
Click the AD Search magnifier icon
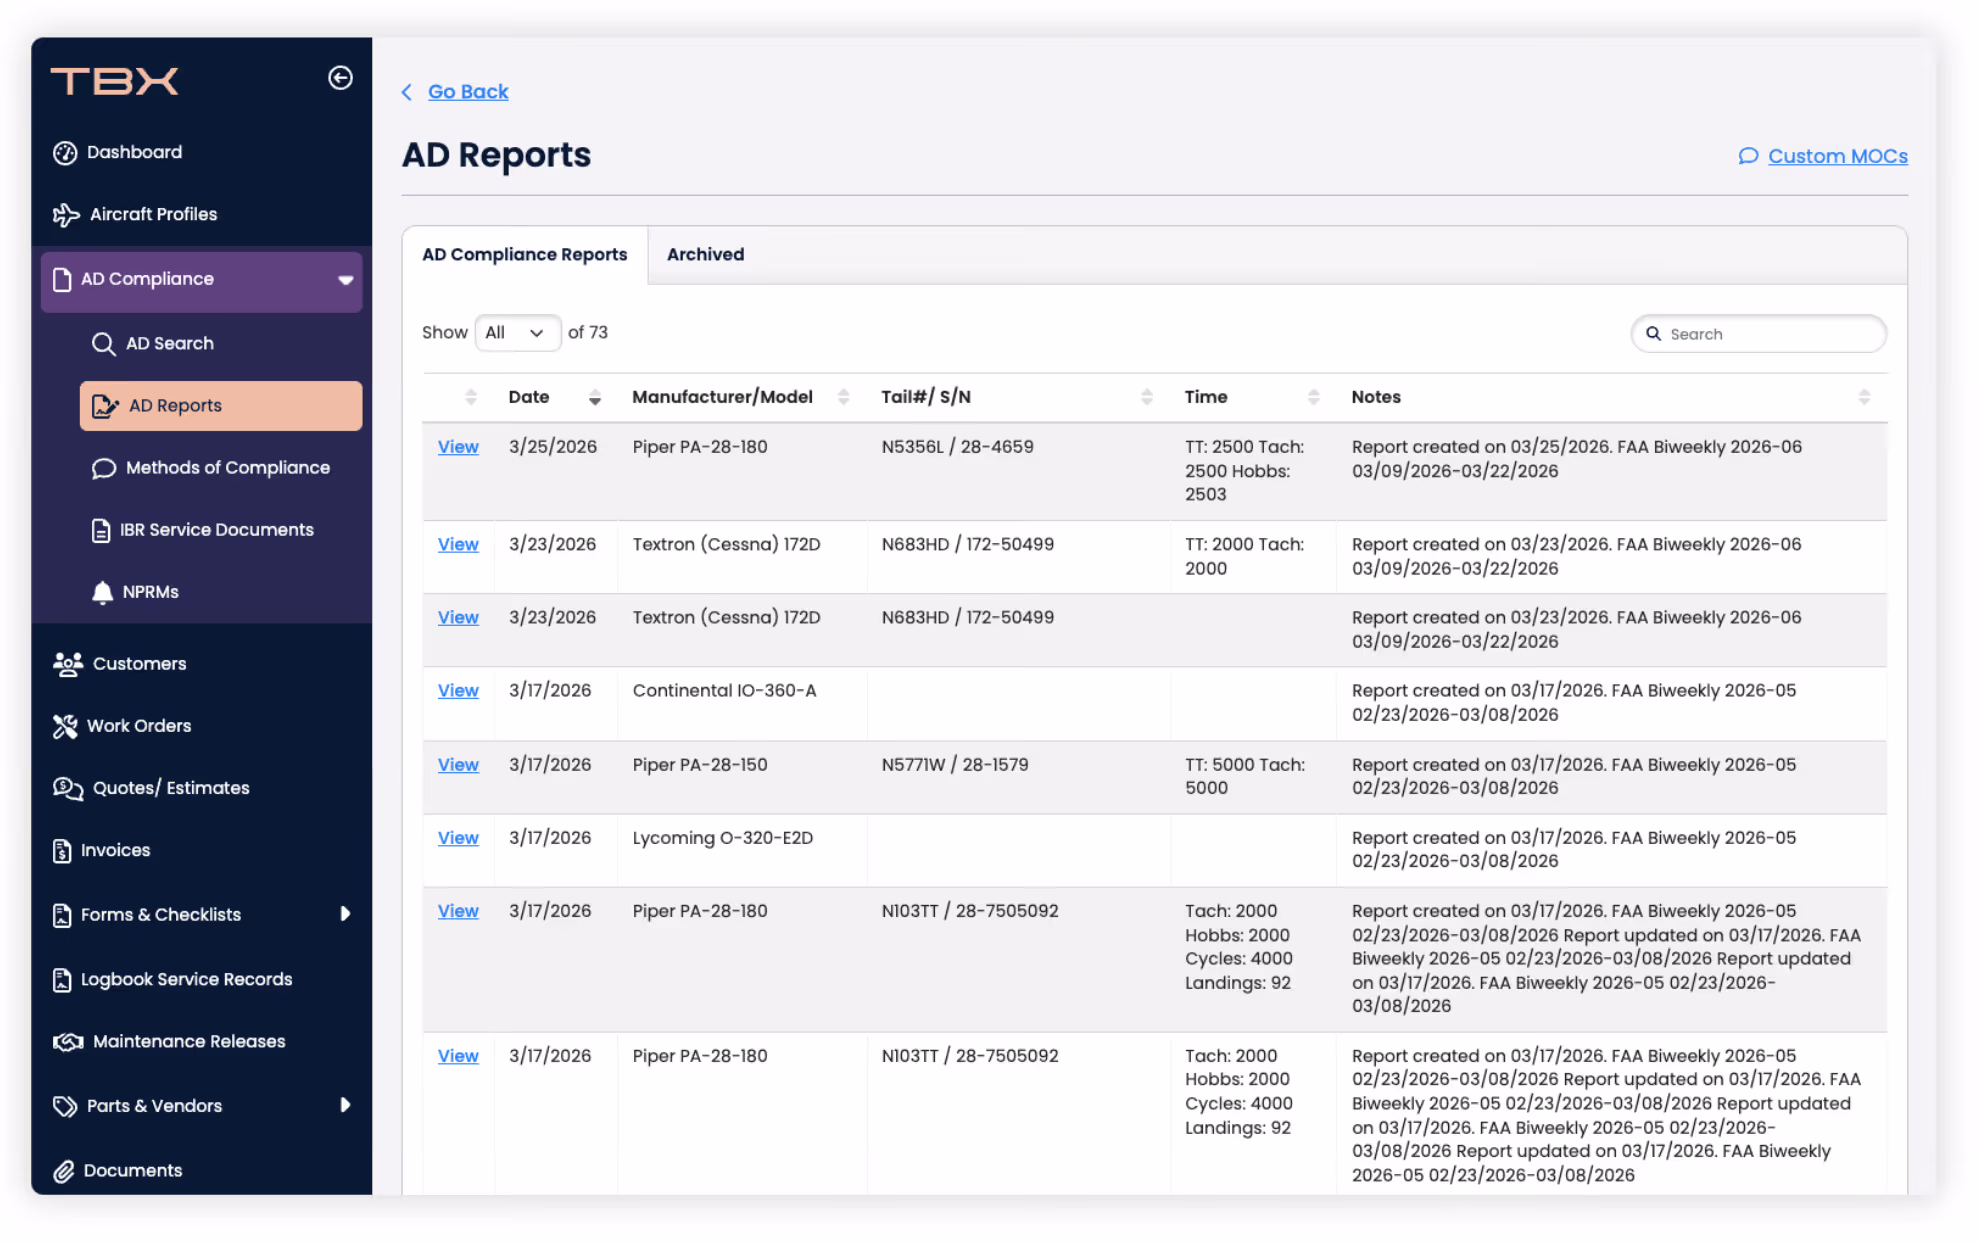point(103,344)
